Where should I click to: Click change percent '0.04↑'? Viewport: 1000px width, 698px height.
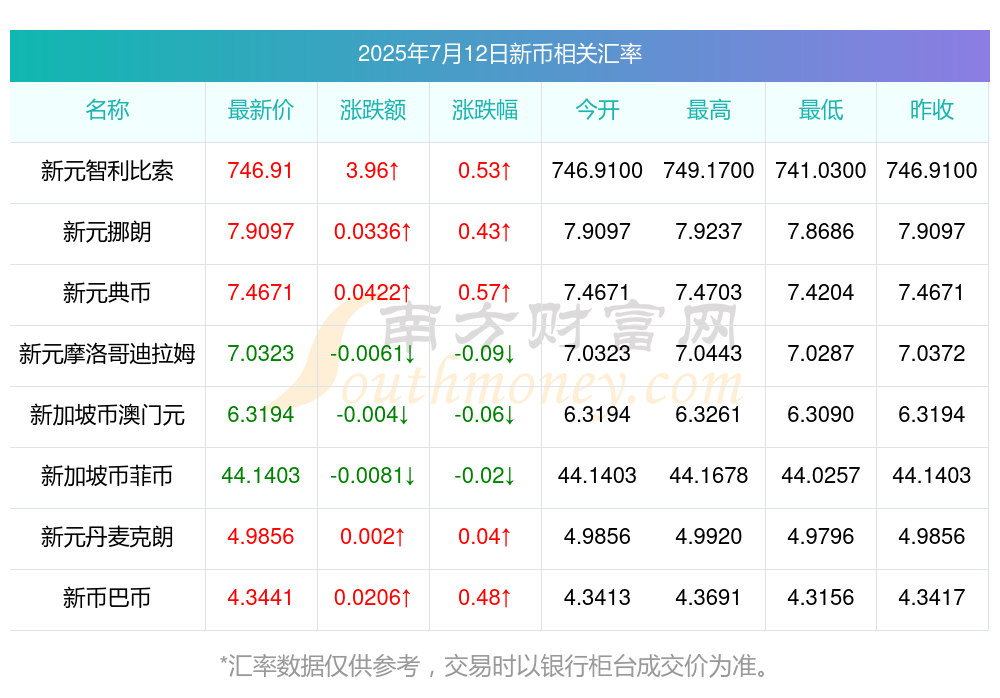(x=485, y=537)
